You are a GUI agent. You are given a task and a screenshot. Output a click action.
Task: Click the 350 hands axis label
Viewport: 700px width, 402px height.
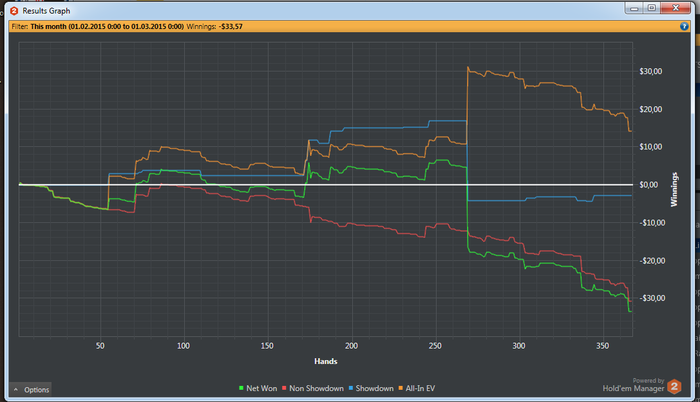point(602,346)
